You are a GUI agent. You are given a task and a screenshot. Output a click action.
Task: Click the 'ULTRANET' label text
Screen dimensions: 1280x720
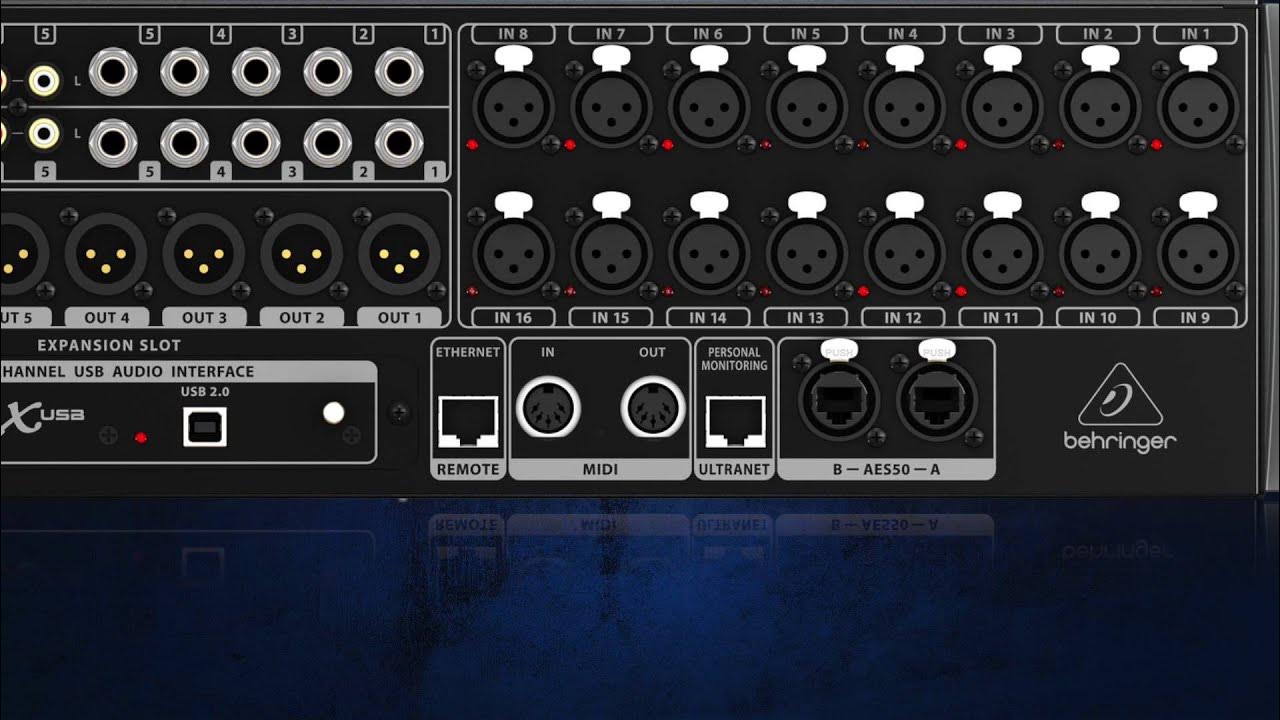click(735, 469)
